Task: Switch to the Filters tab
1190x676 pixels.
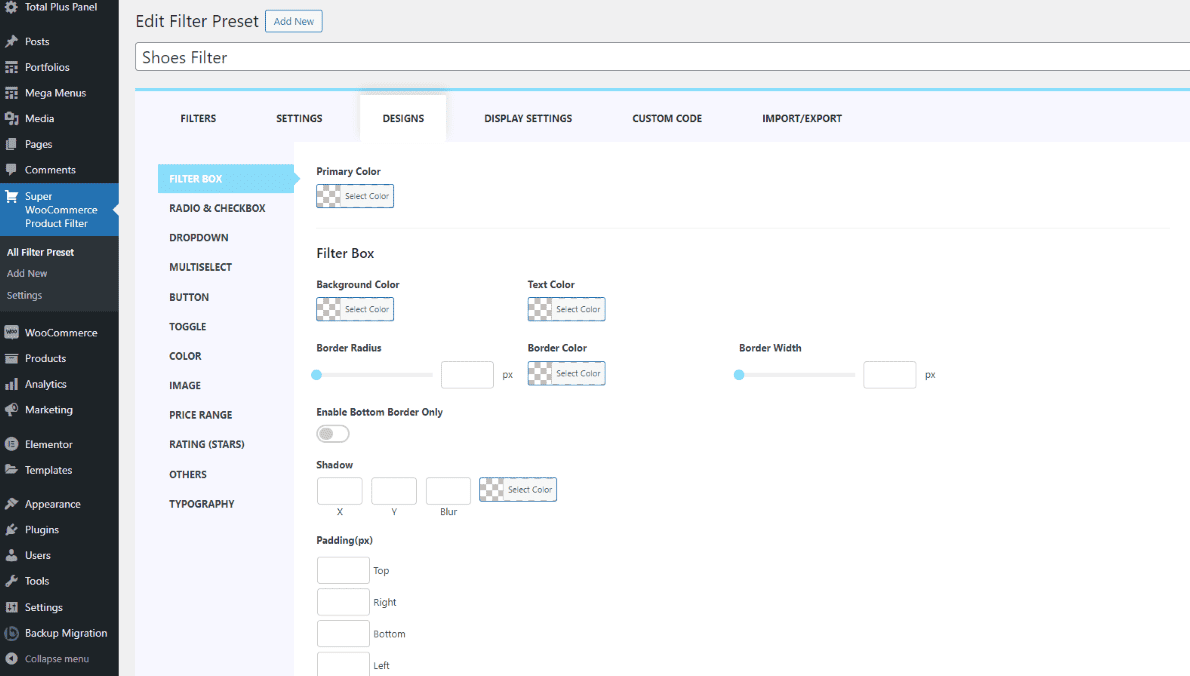Action: tap(198, 118)
